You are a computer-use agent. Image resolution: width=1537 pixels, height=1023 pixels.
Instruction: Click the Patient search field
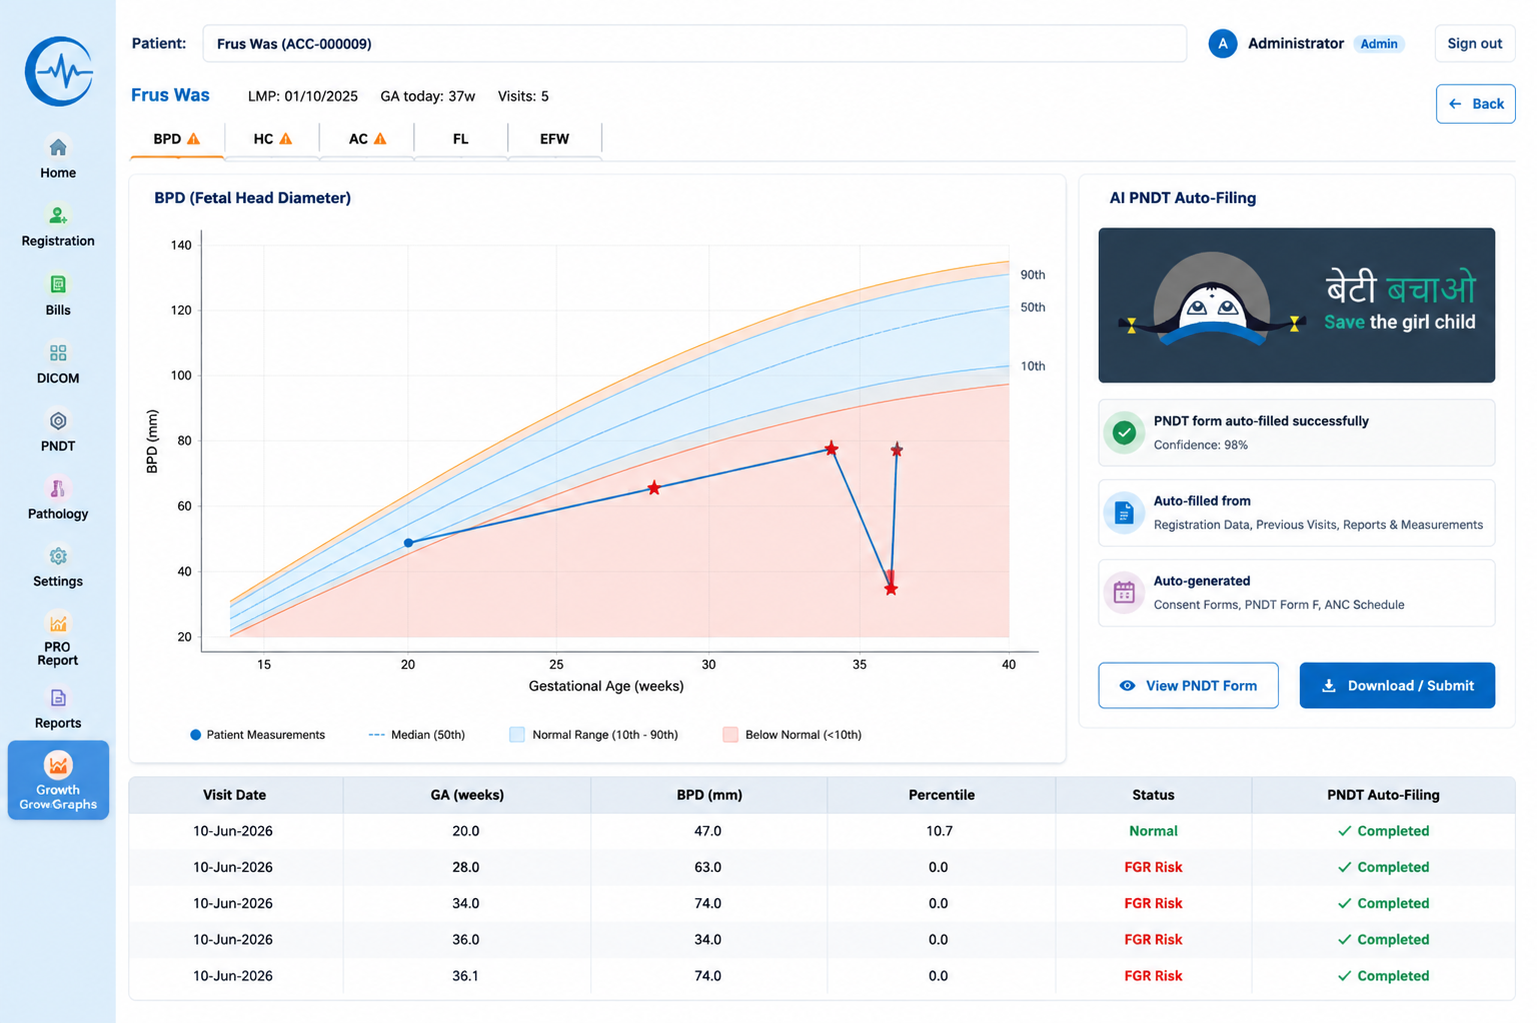tap(694, 44)
